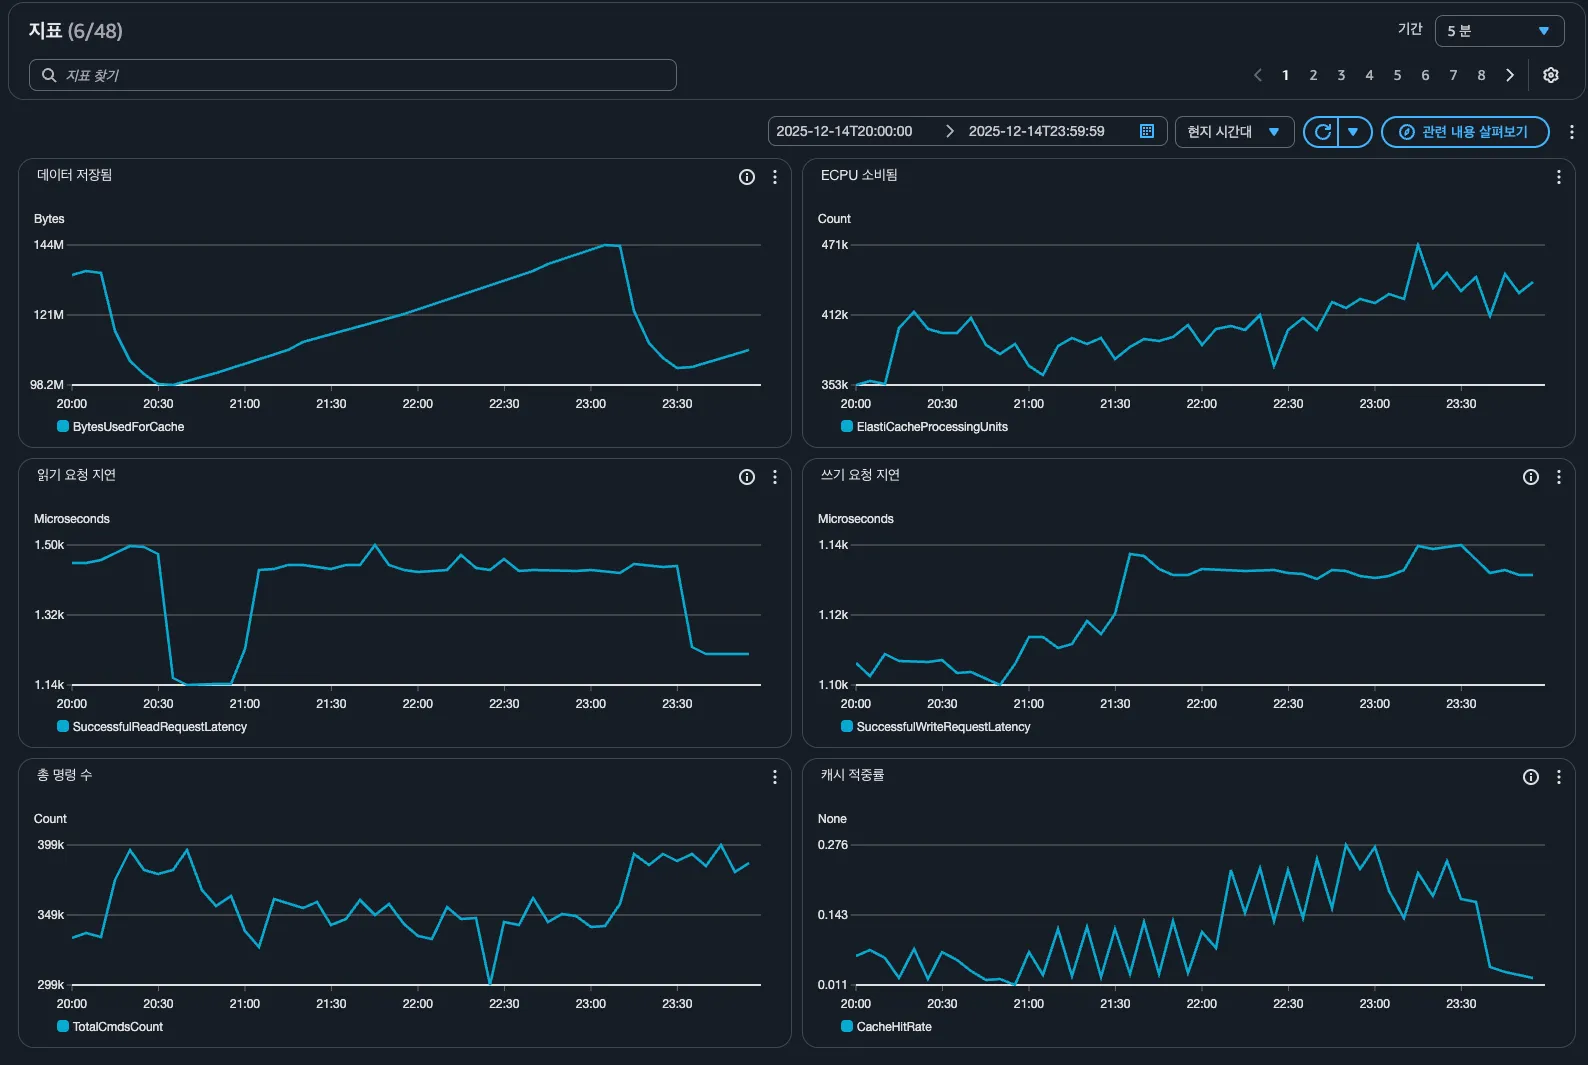This screenshot has width=1588, height=1065.
Task: Expand the 현지 시간대 timezone dropdown
Action: (1234, 132)
